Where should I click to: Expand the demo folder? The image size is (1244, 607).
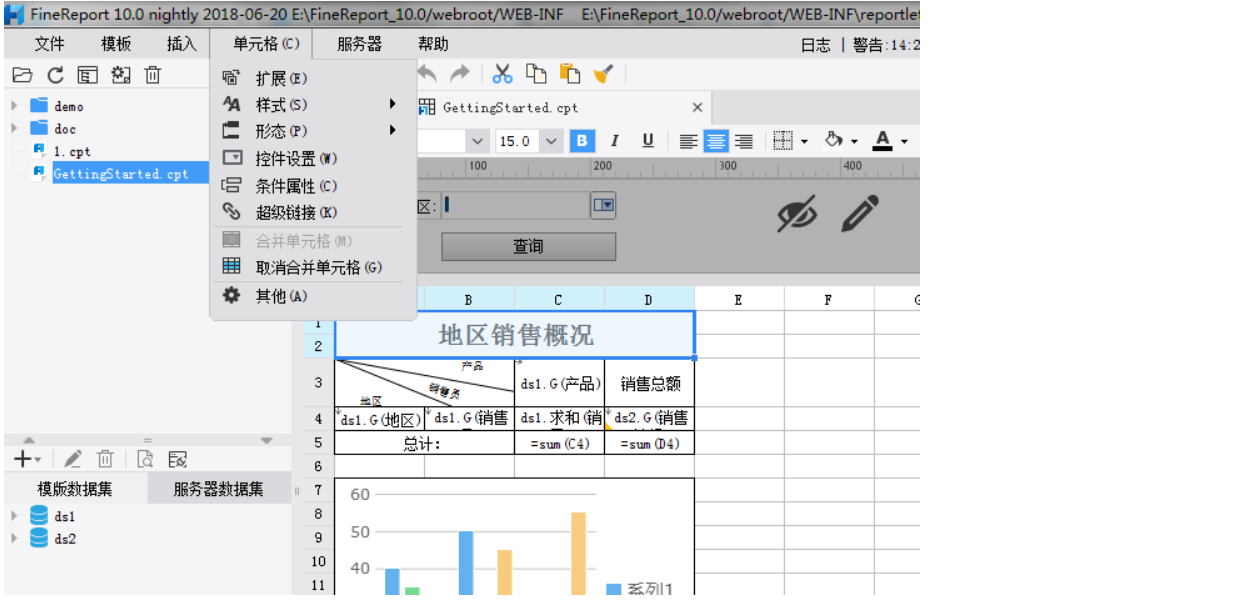pos(12,106)
